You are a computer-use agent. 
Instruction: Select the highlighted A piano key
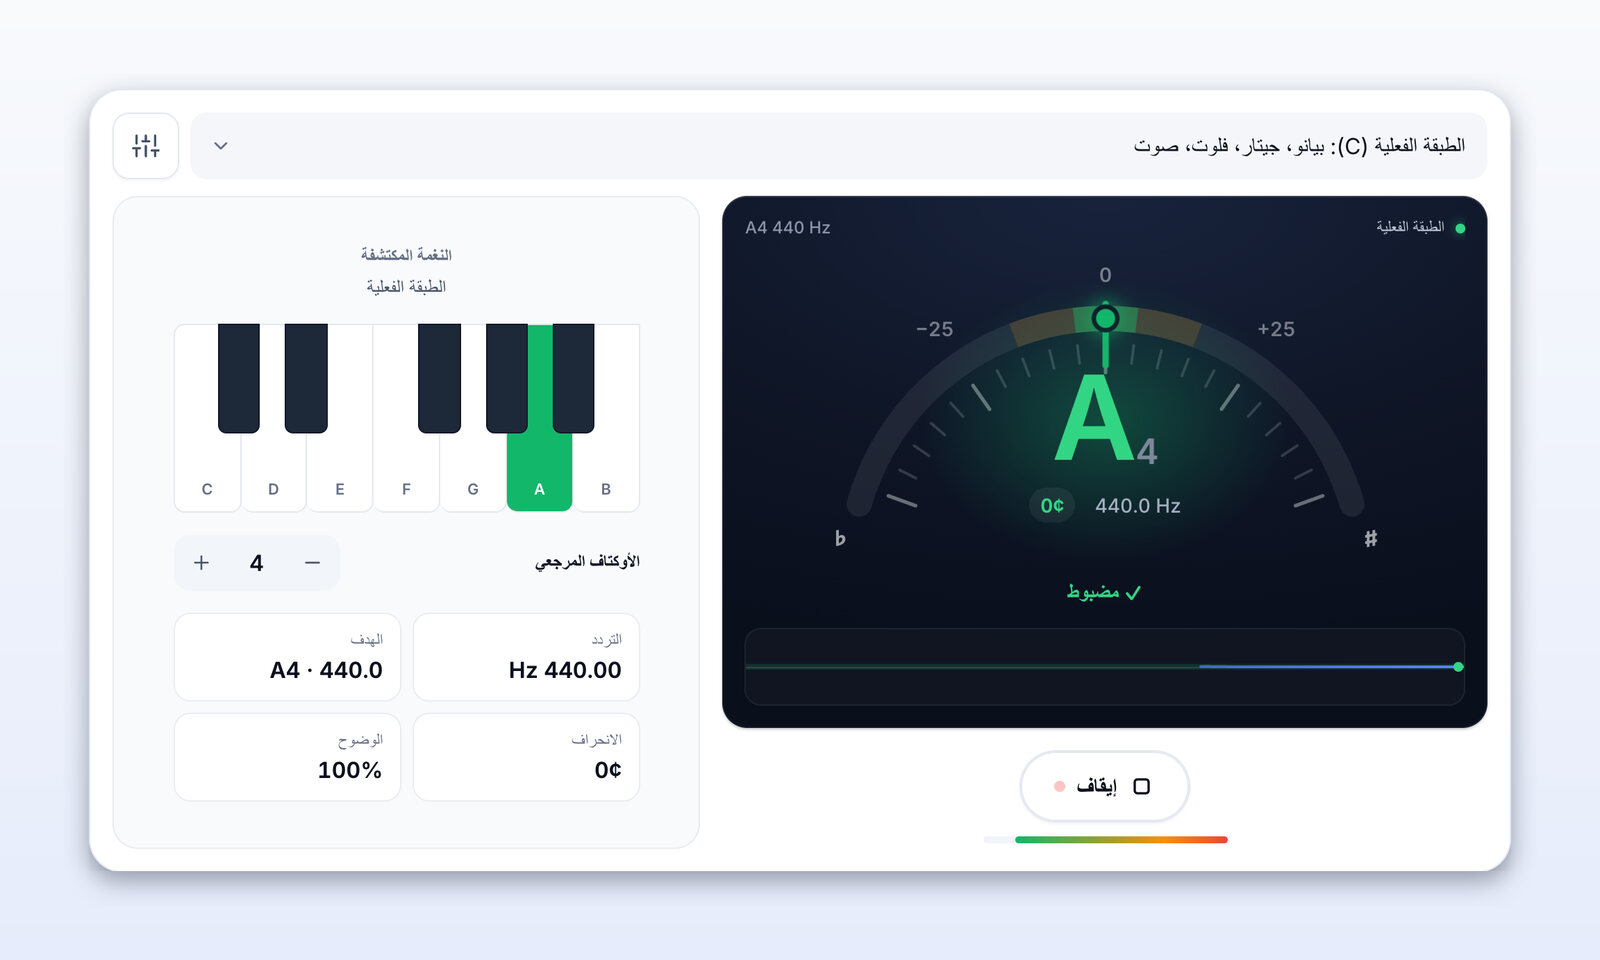(539, 470)
